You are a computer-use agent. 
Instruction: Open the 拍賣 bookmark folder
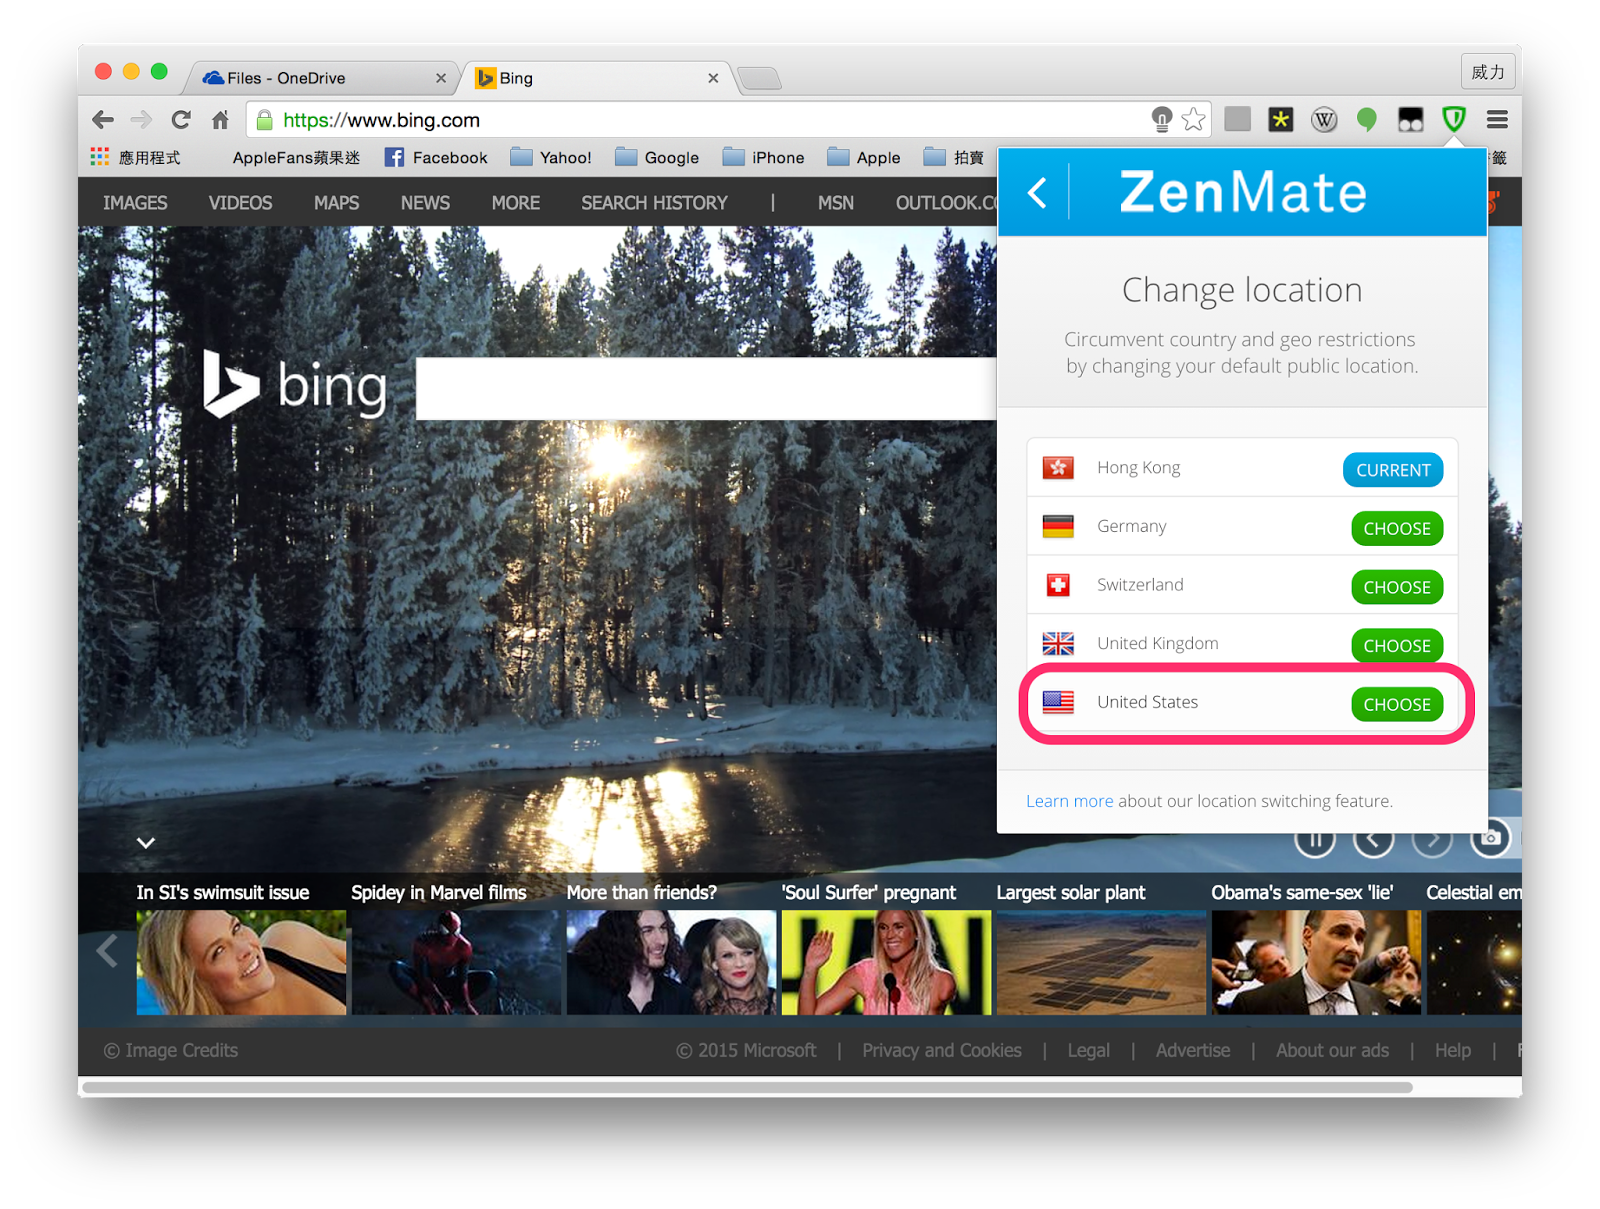[954, 157]
